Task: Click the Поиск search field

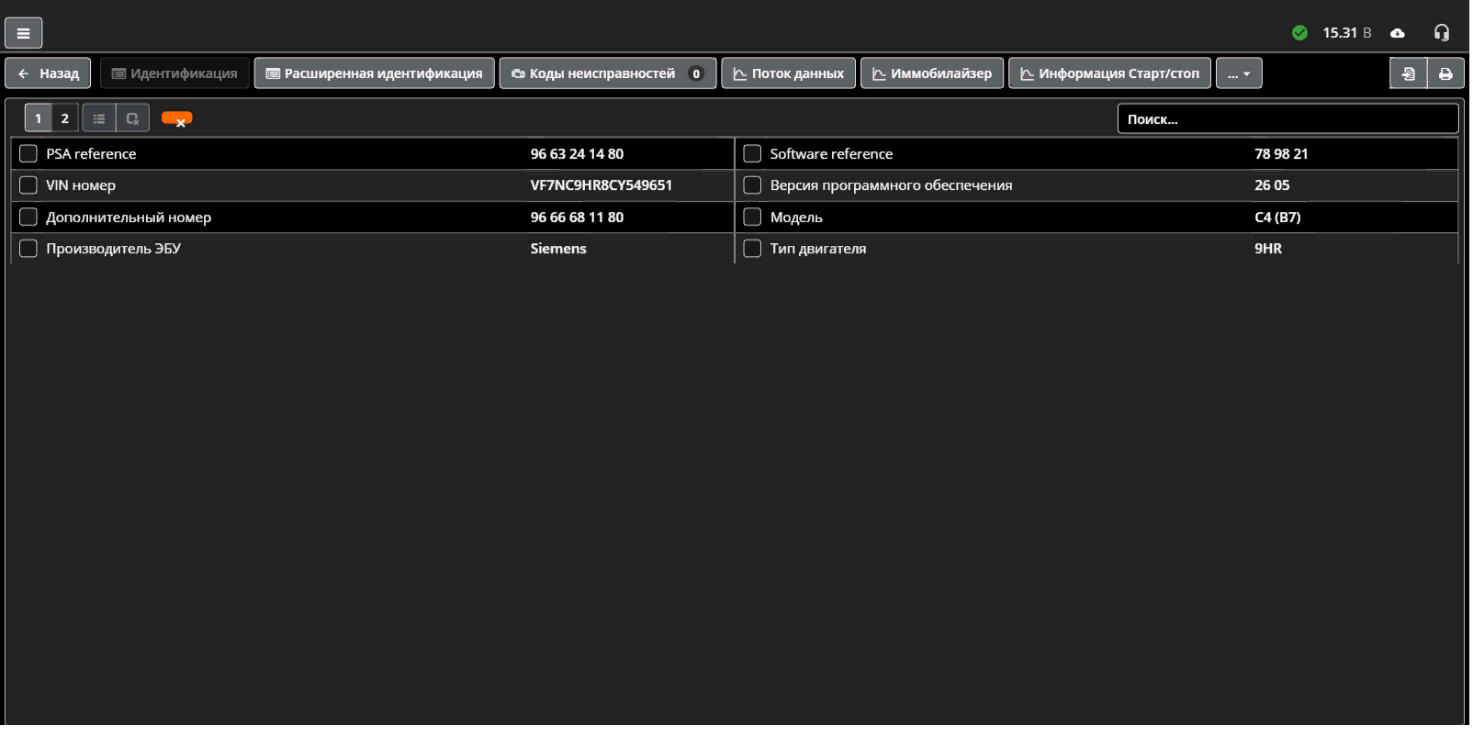Action: click(x=1288, y=118)
